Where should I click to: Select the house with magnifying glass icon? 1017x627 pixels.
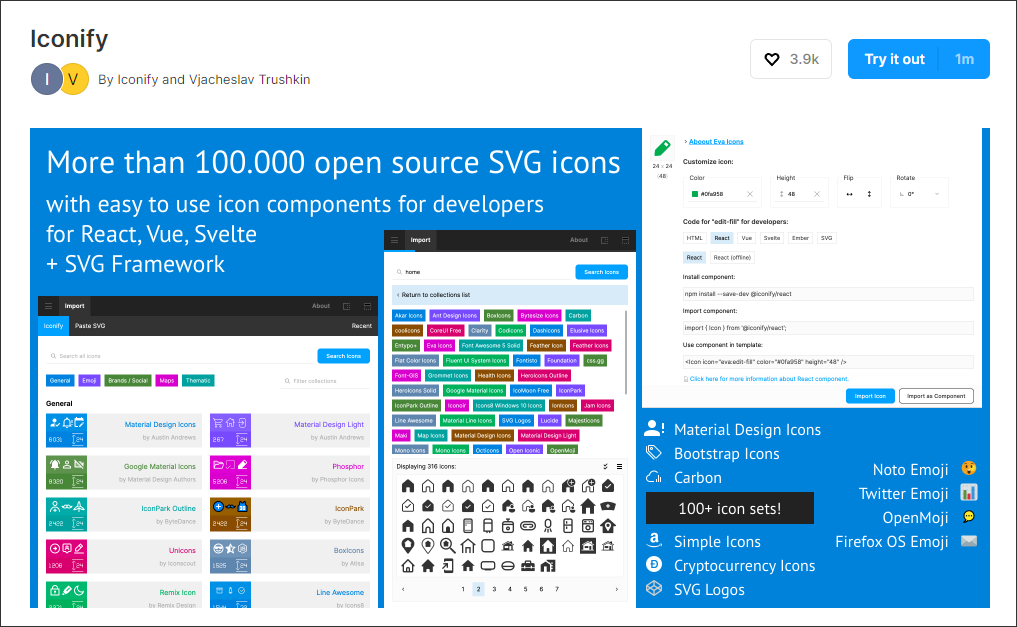(448, 546)
